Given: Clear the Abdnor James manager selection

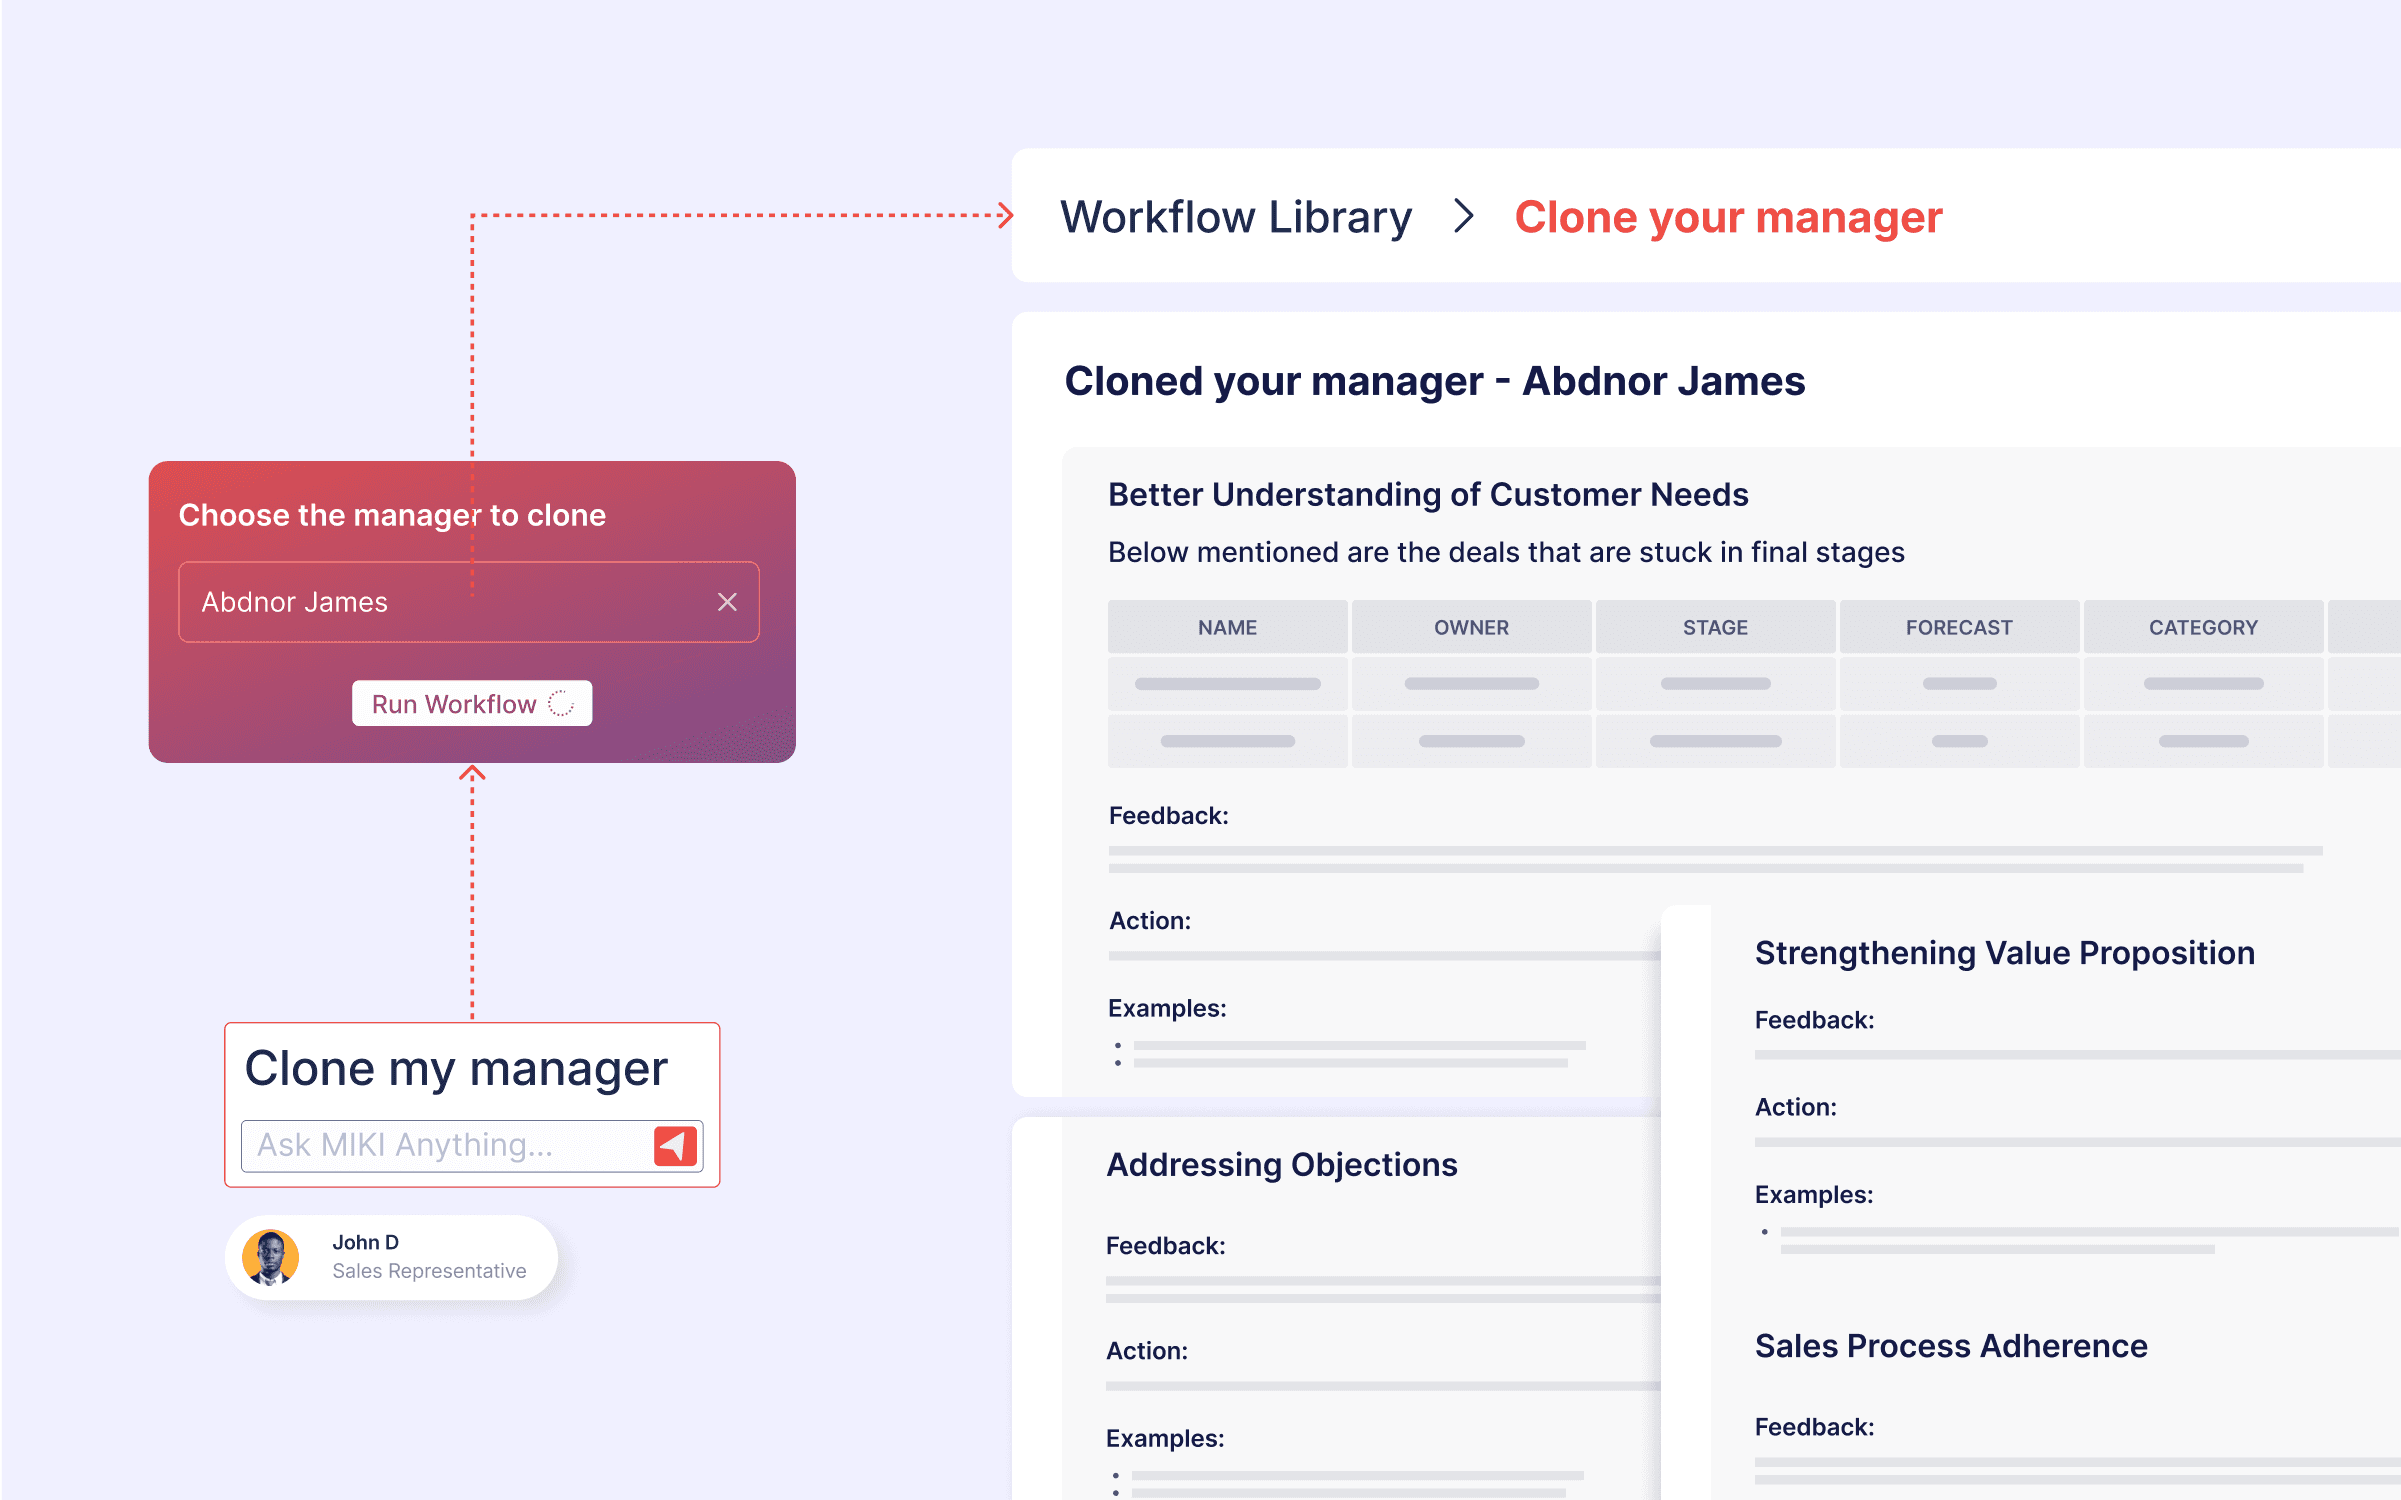Looking at the screenshot, I should (727, 602).
